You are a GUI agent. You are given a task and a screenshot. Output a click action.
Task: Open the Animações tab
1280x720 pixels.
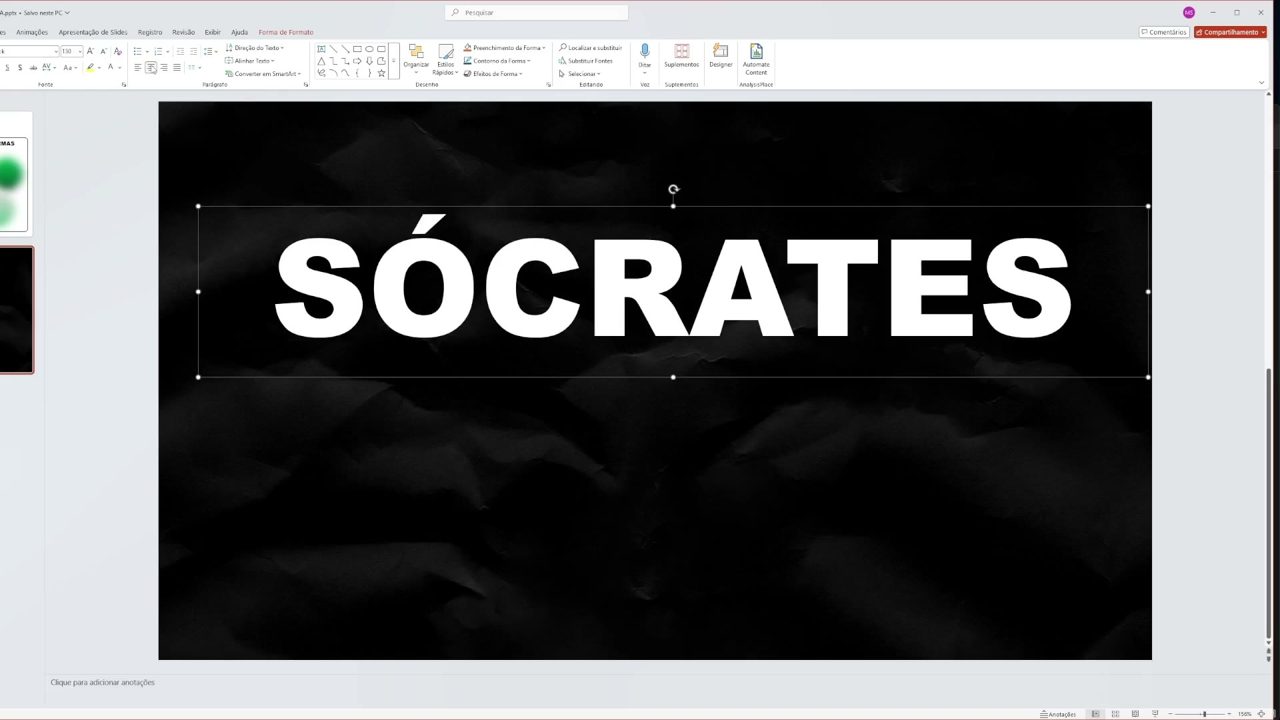[x=32, y=32]
